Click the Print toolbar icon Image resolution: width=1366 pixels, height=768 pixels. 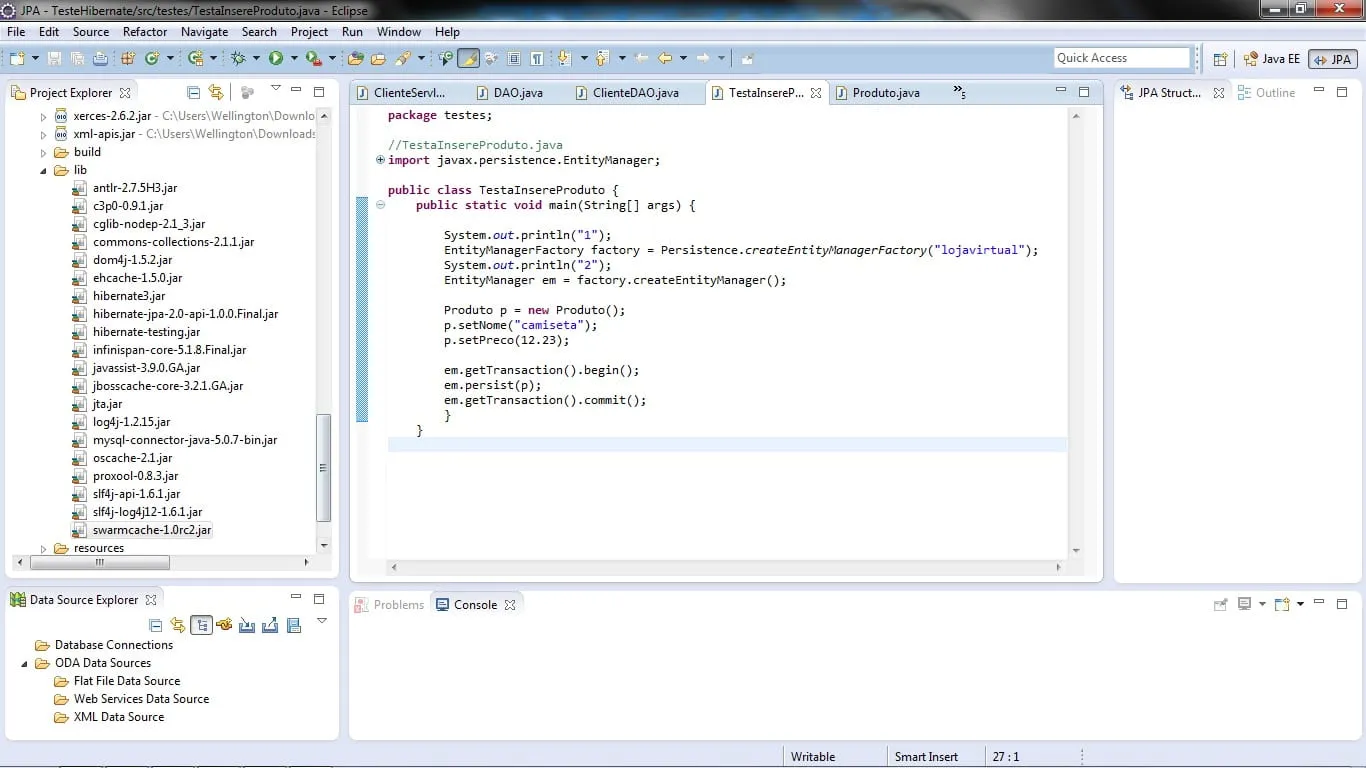click(x=100, y=59)
